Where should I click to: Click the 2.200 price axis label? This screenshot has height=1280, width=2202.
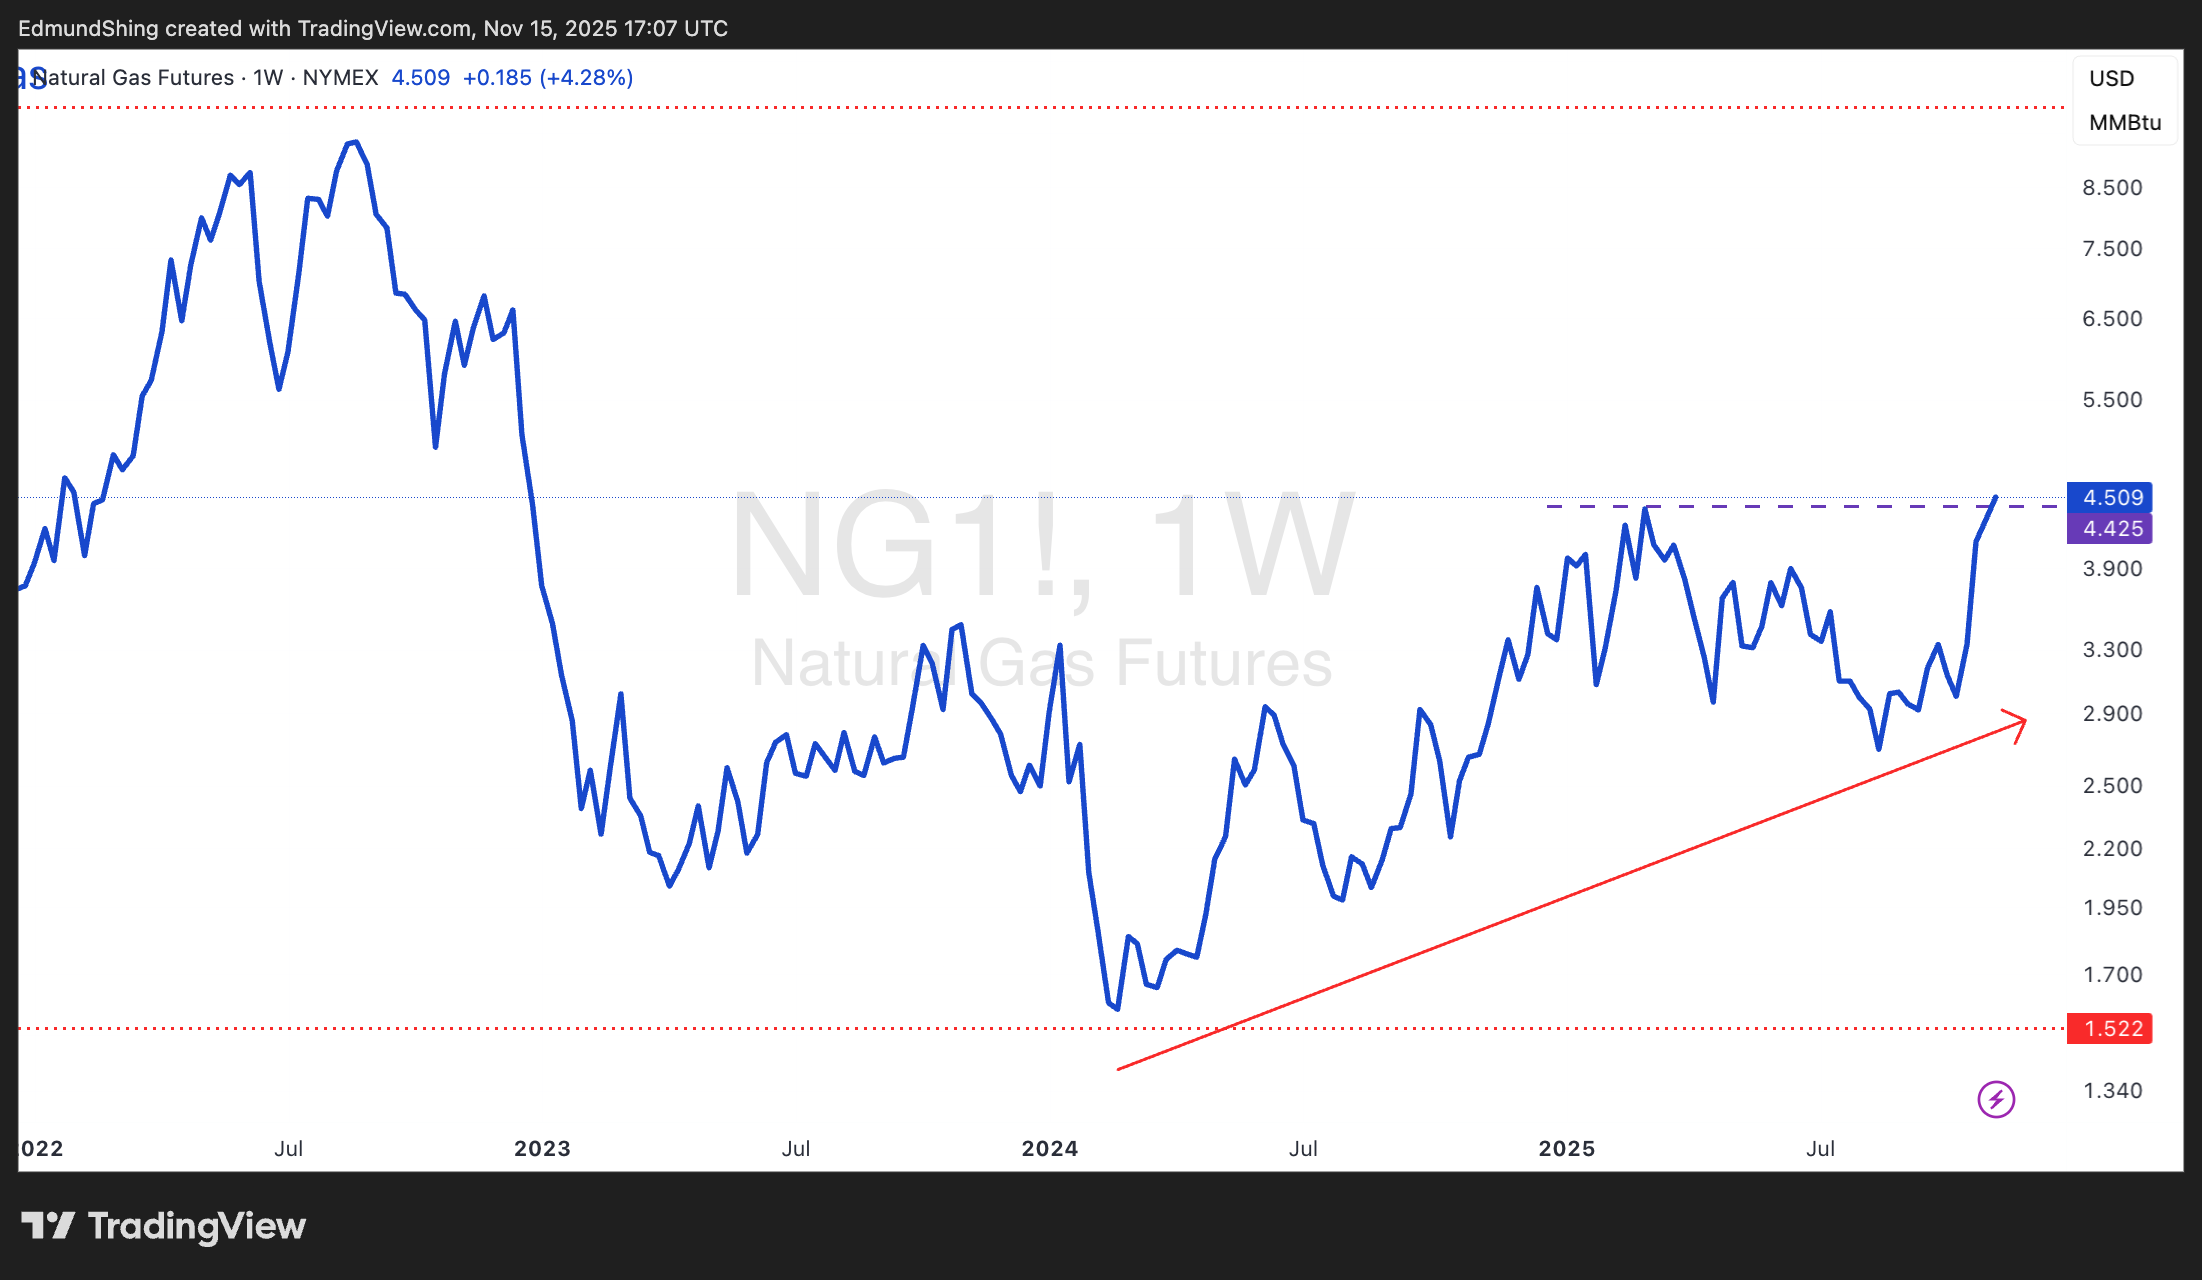tap(2112, 849)
